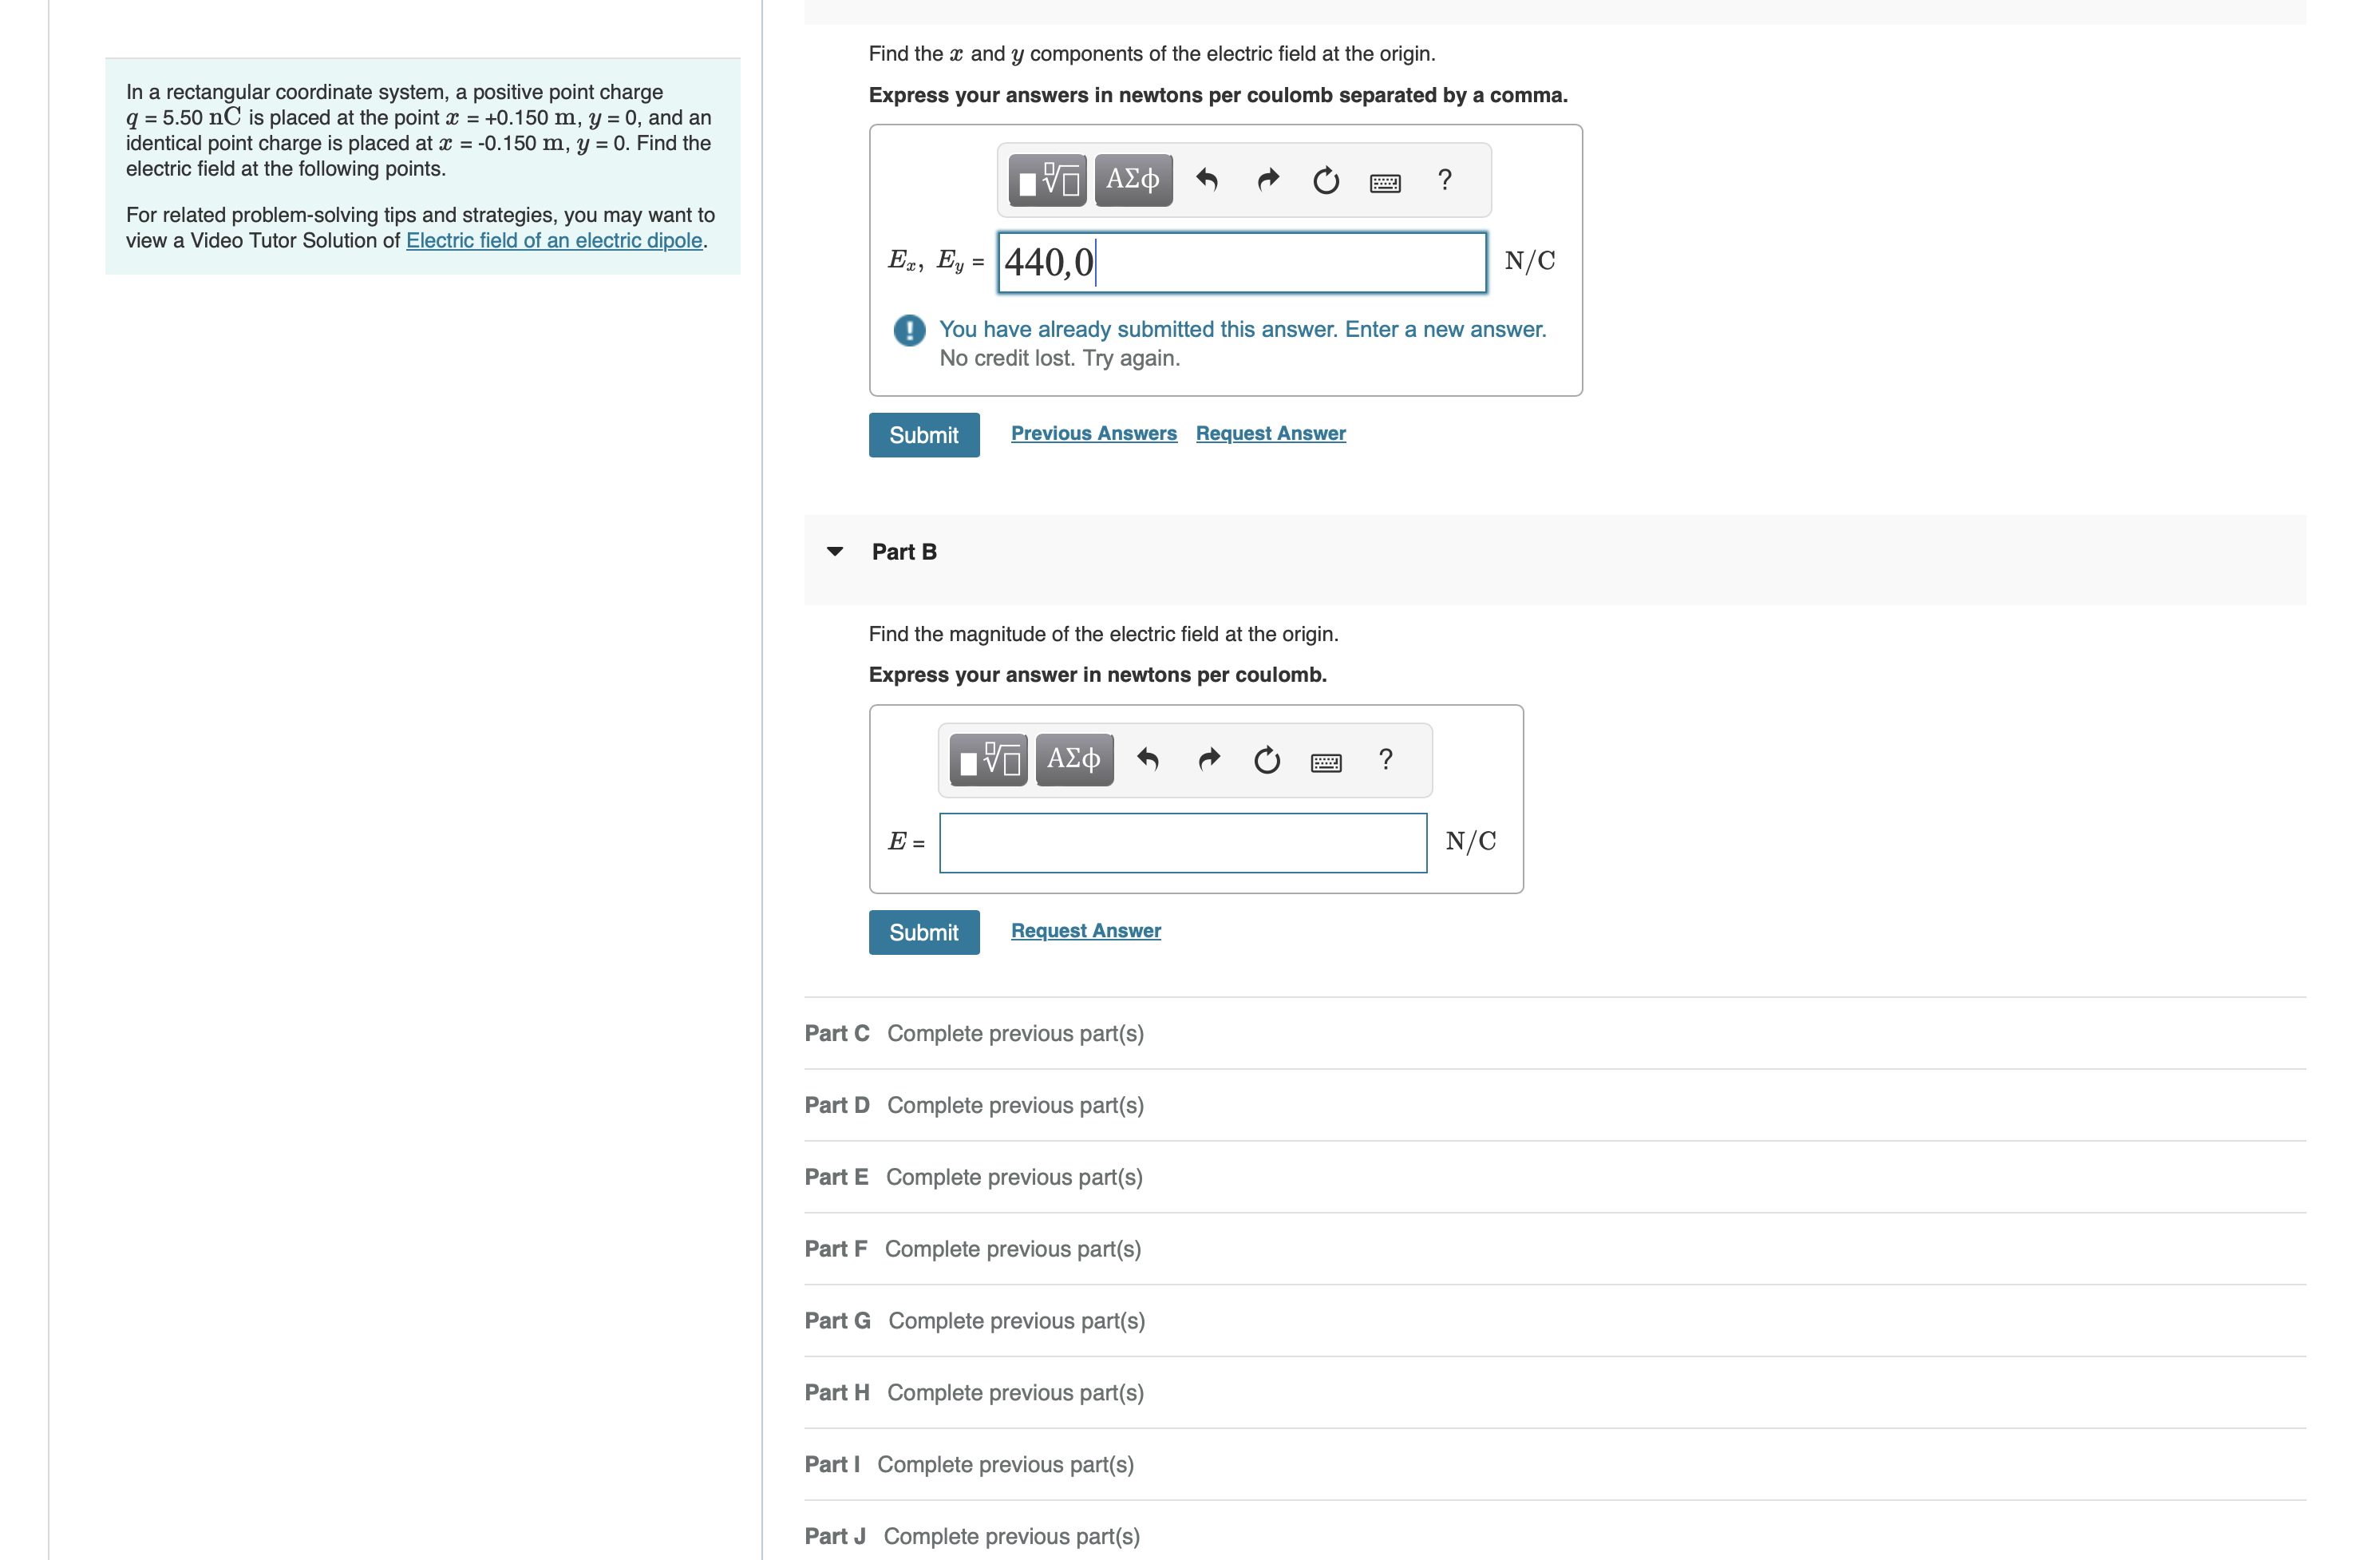Click the Part B E answer field

tap(1182, 843)
